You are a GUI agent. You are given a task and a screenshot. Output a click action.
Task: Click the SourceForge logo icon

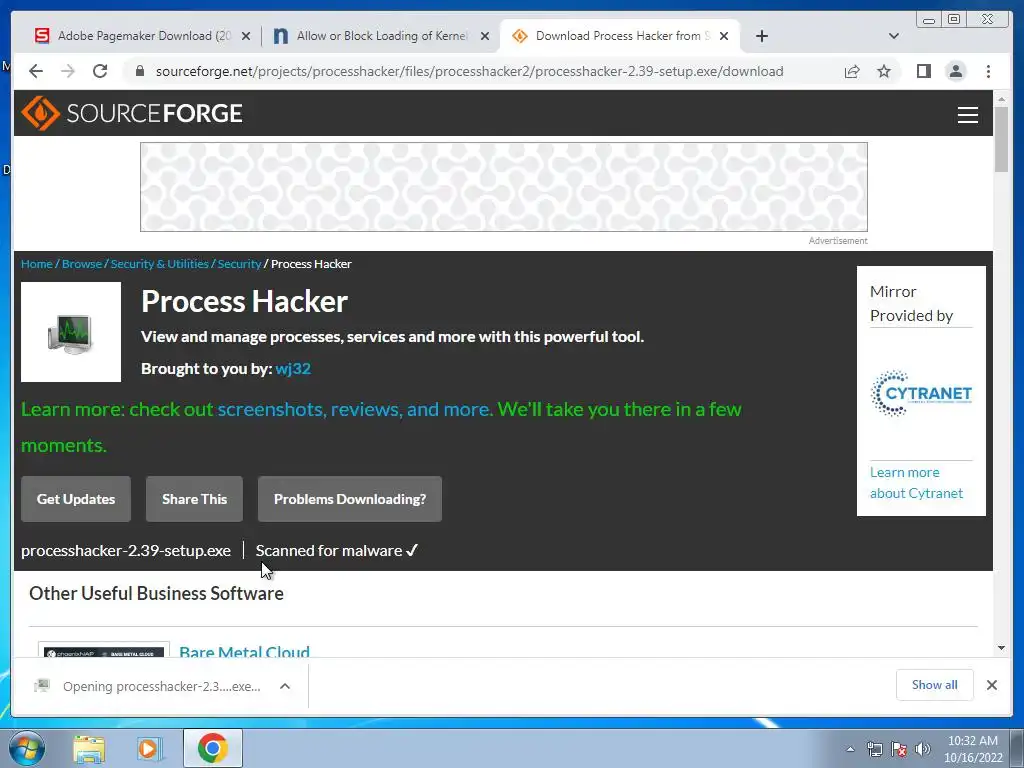coord(40,113)
